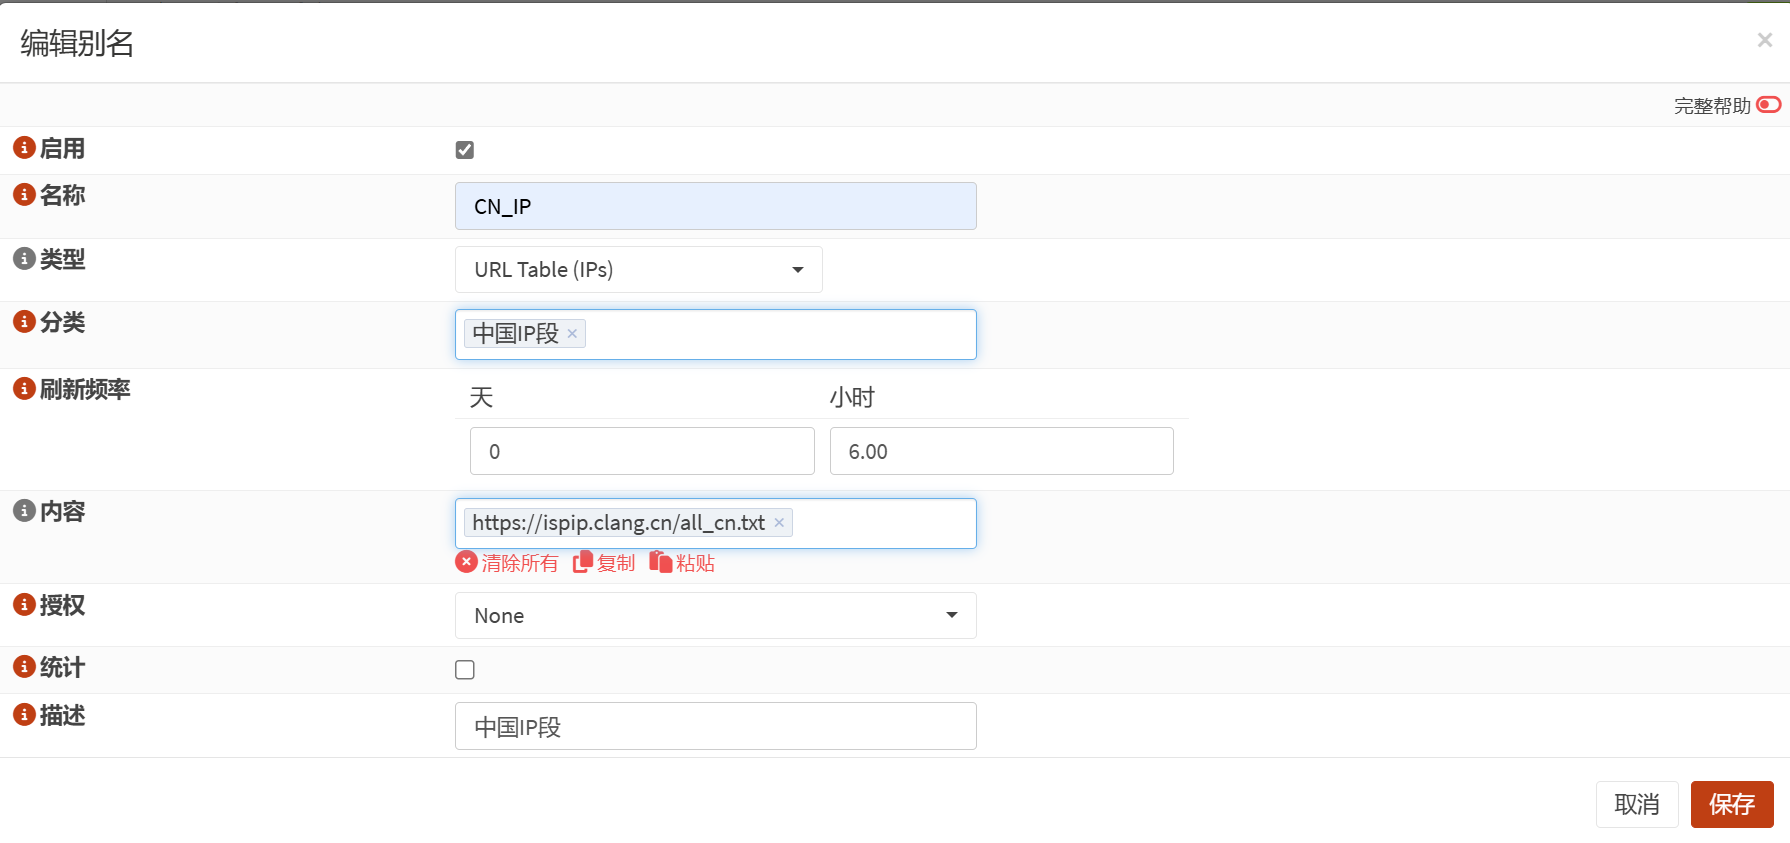Remove the 中国IP段 category tag
Image resolution: width=1790 pixels, height=843 pixels.
click(572, 334)
